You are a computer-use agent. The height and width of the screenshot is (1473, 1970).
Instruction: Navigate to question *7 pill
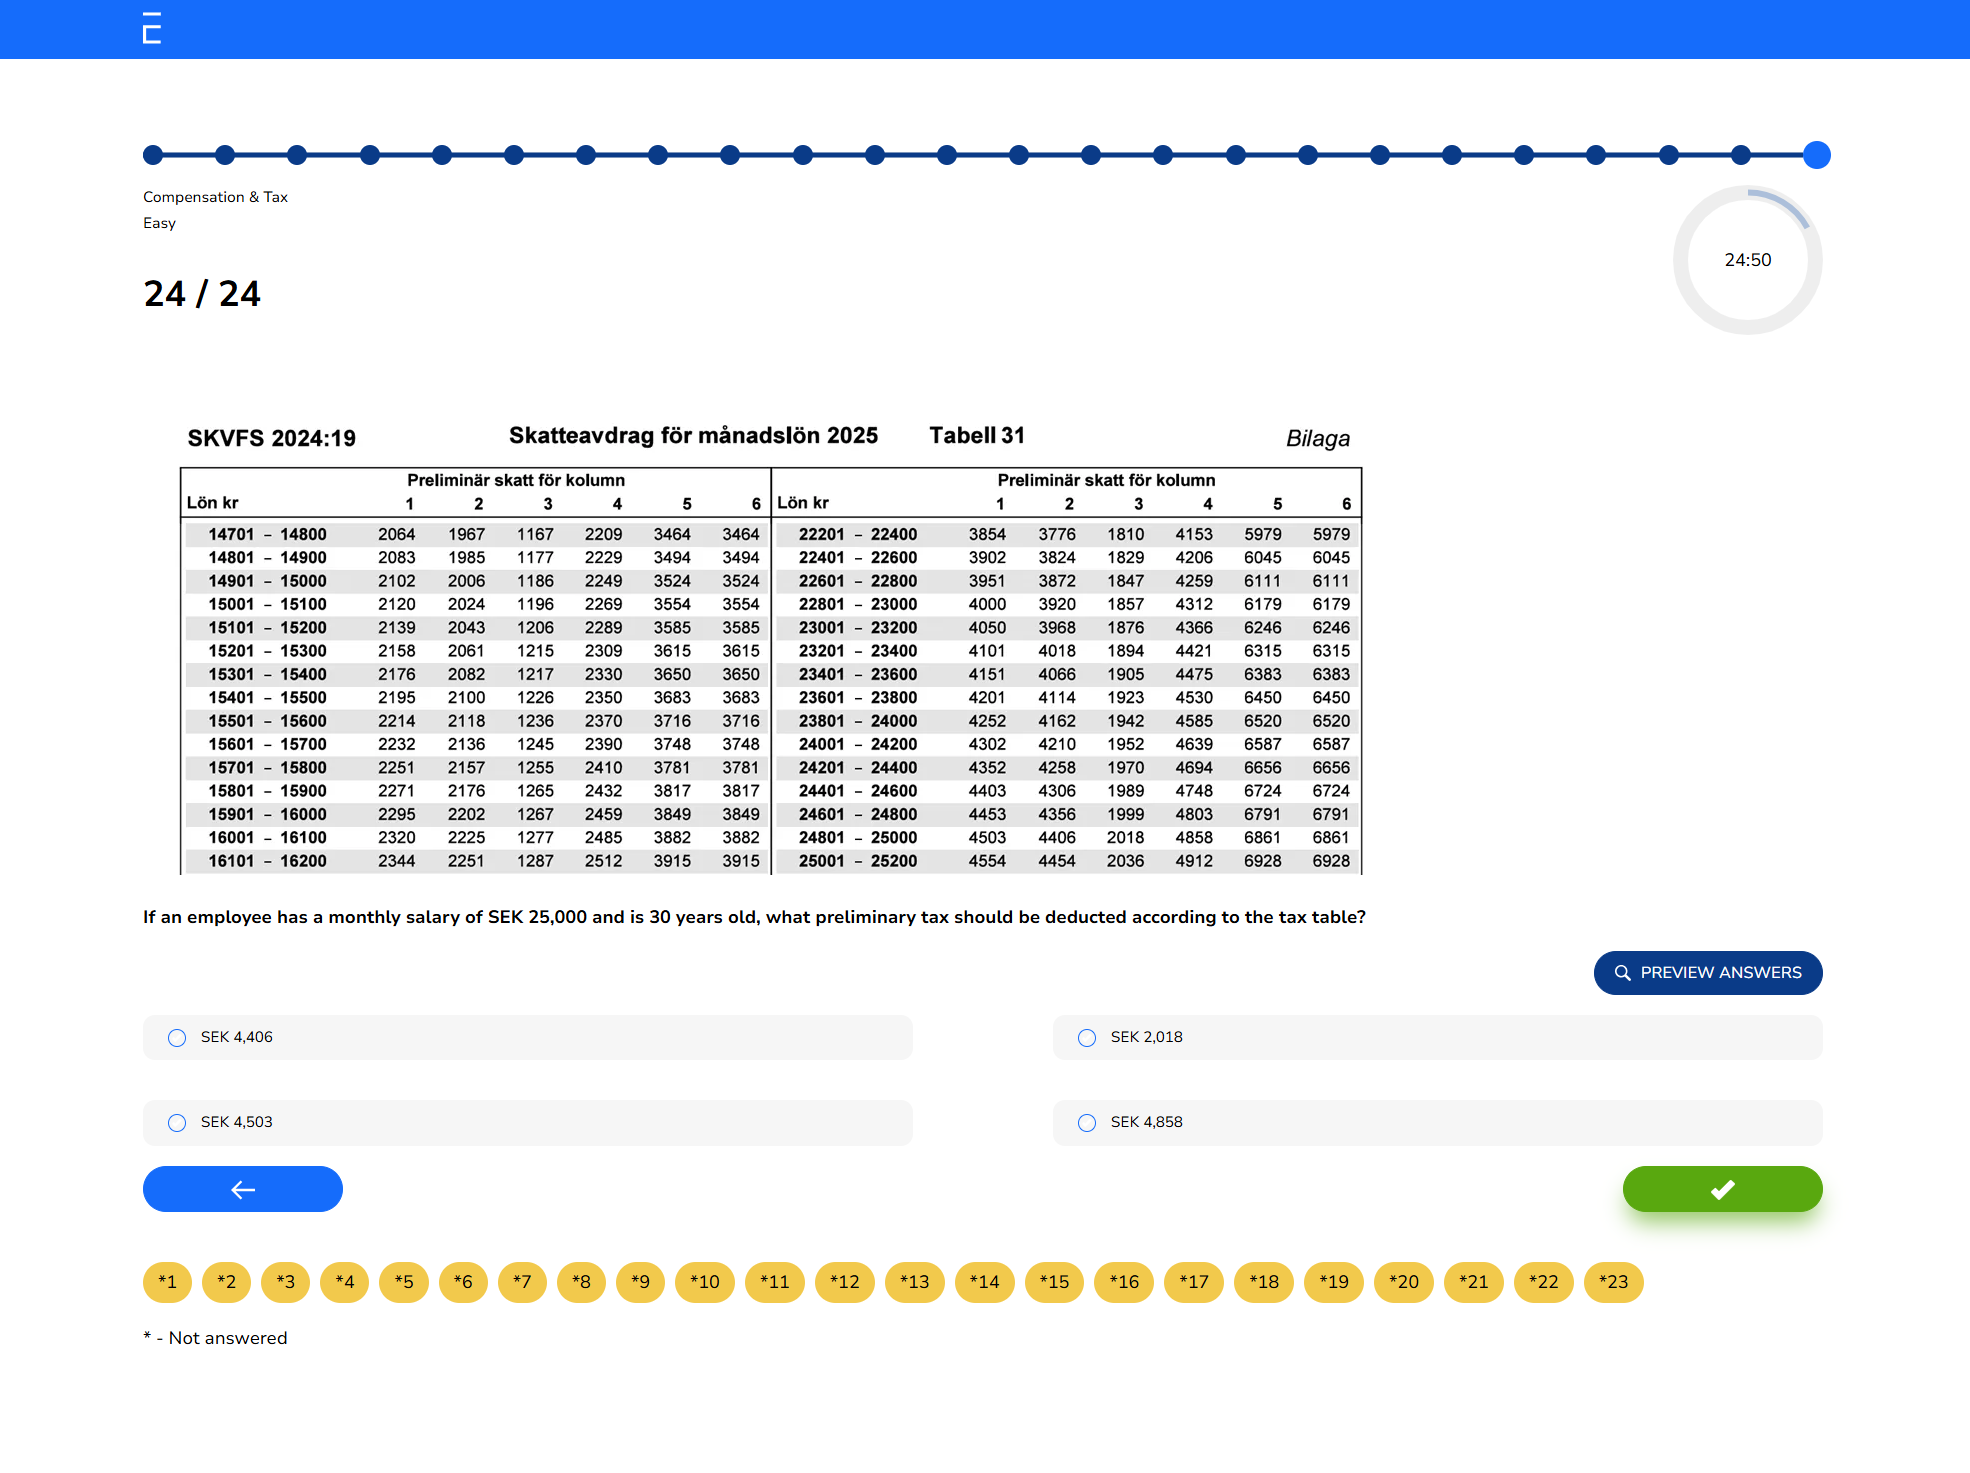coord(522,1282)
